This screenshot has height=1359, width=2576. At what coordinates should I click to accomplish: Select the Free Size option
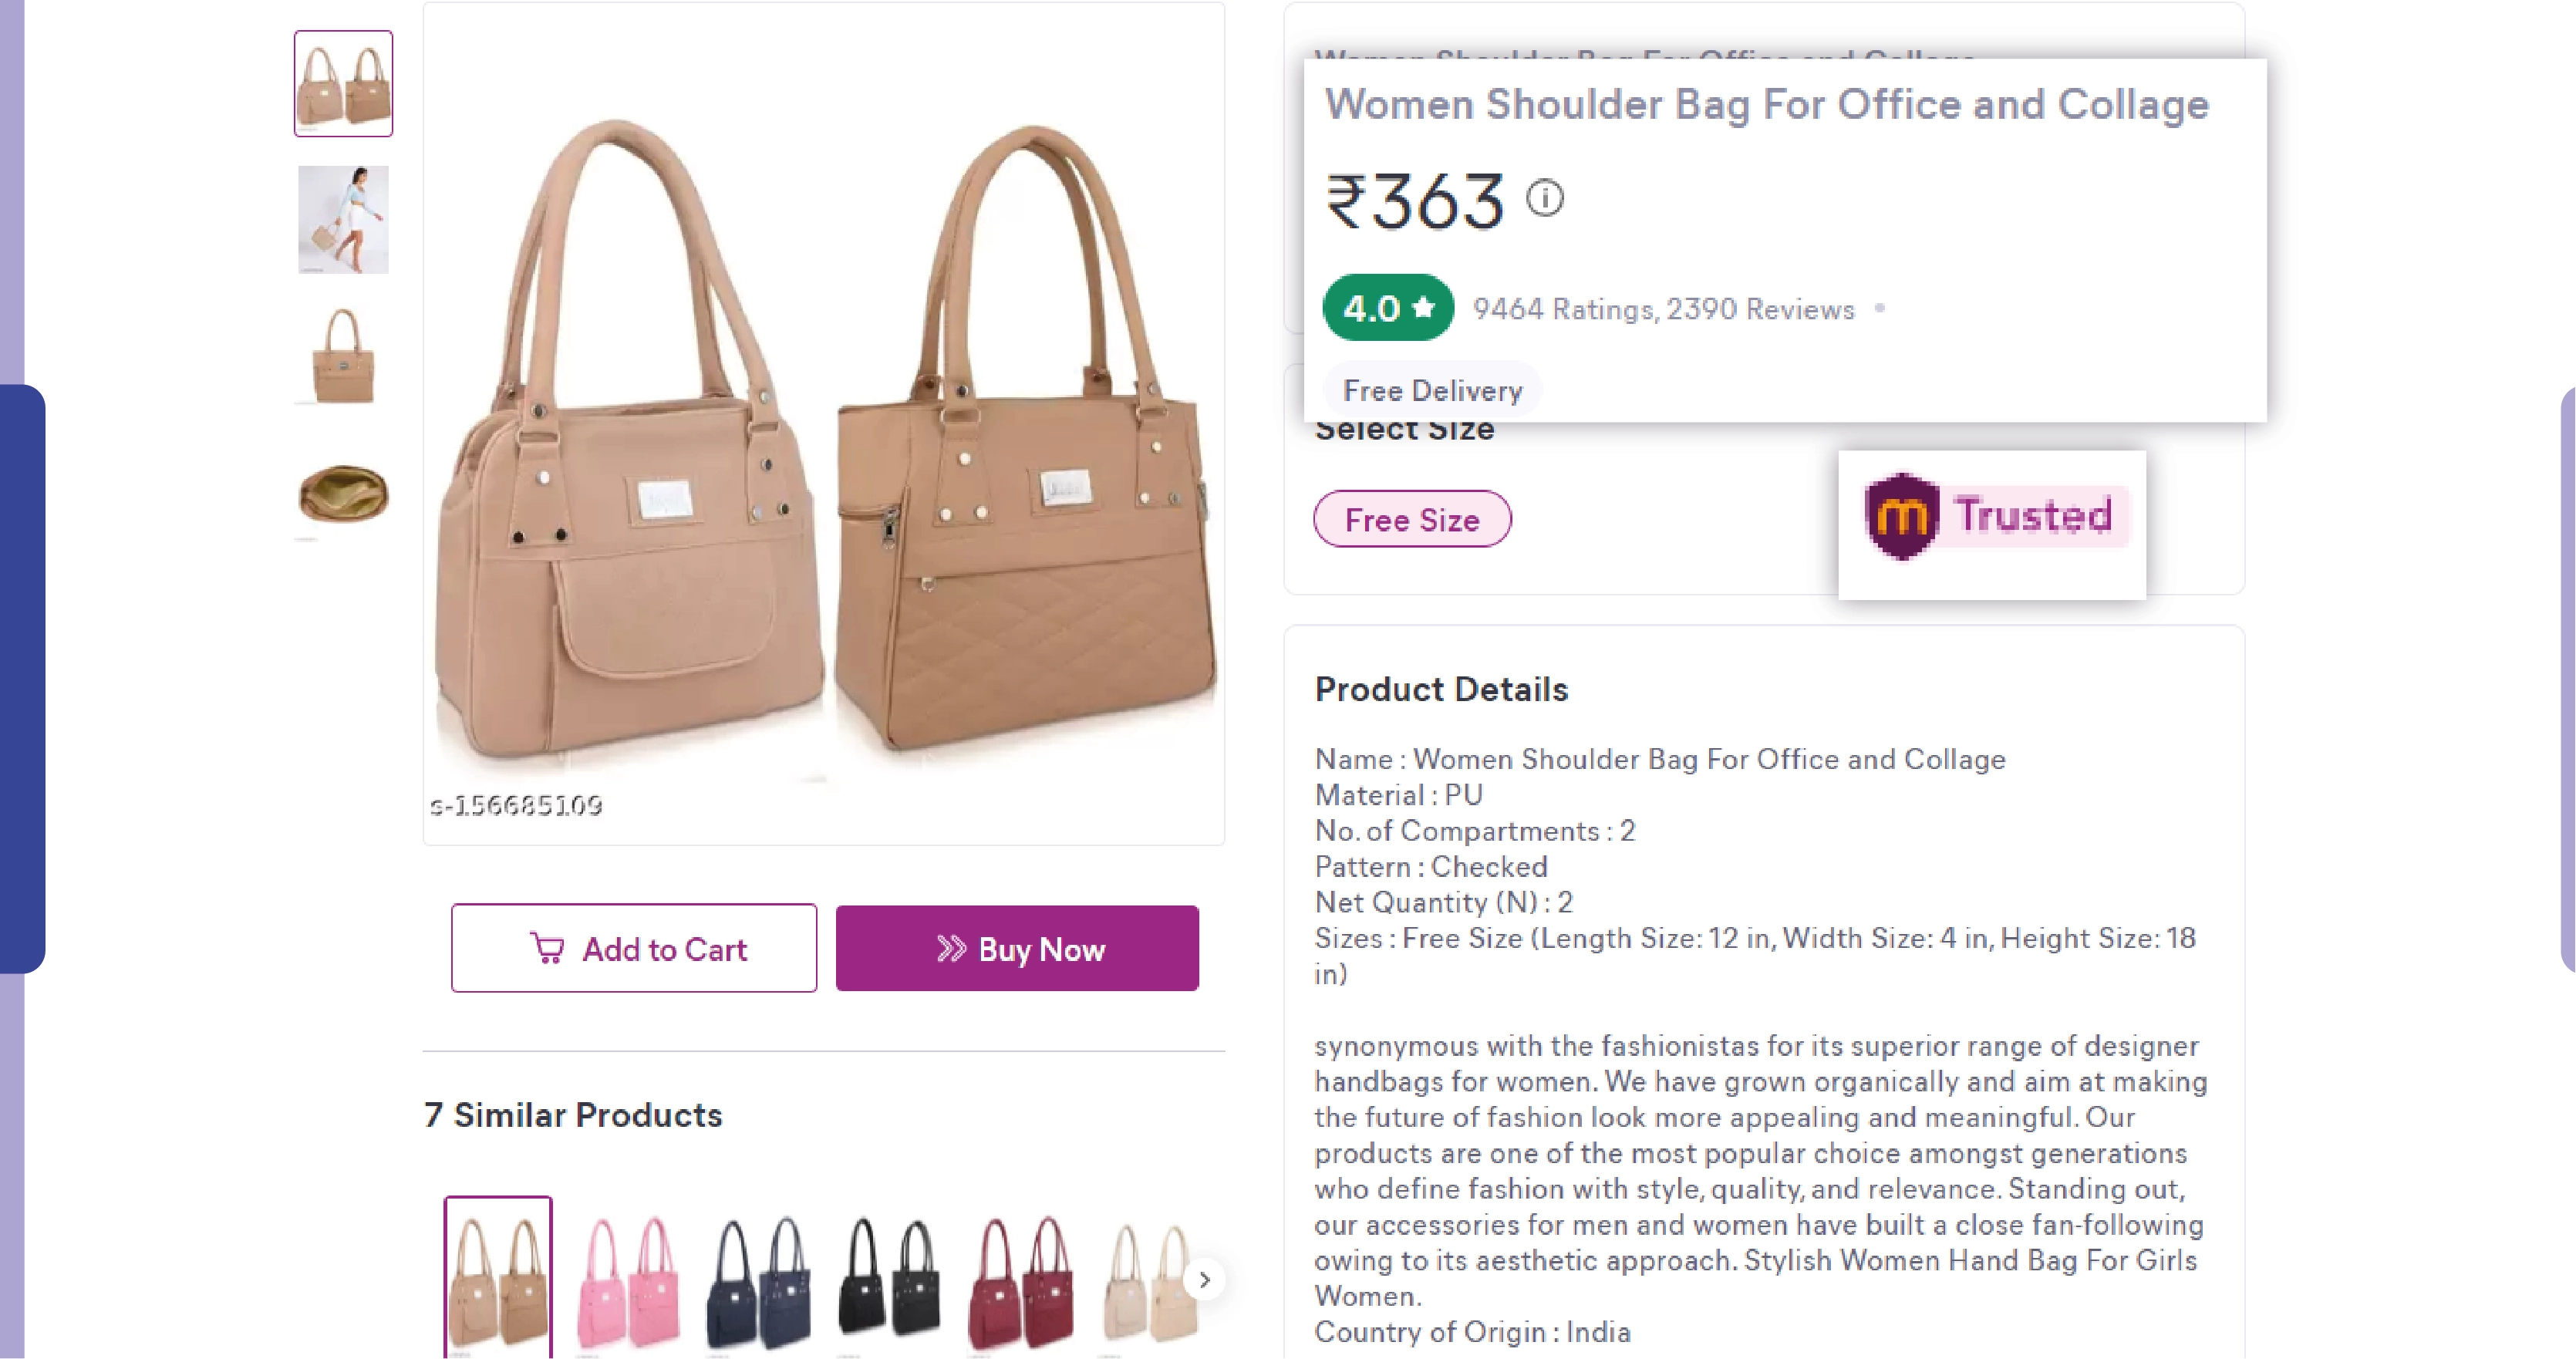pos(1411,519)
